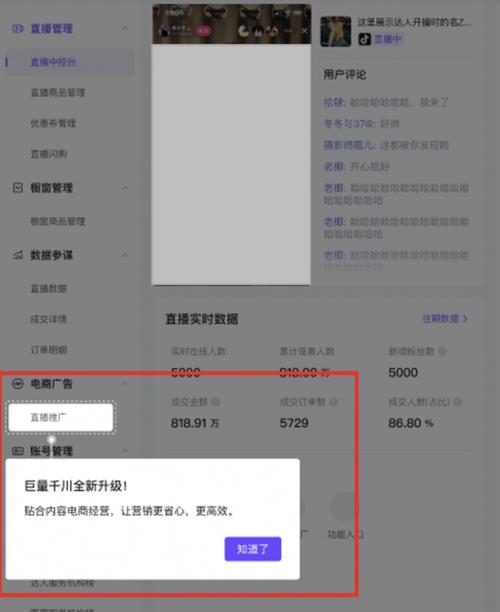
Task: Click the 橱窗管理 section icon
Action: pyautogui.click(x=18, y=188)
